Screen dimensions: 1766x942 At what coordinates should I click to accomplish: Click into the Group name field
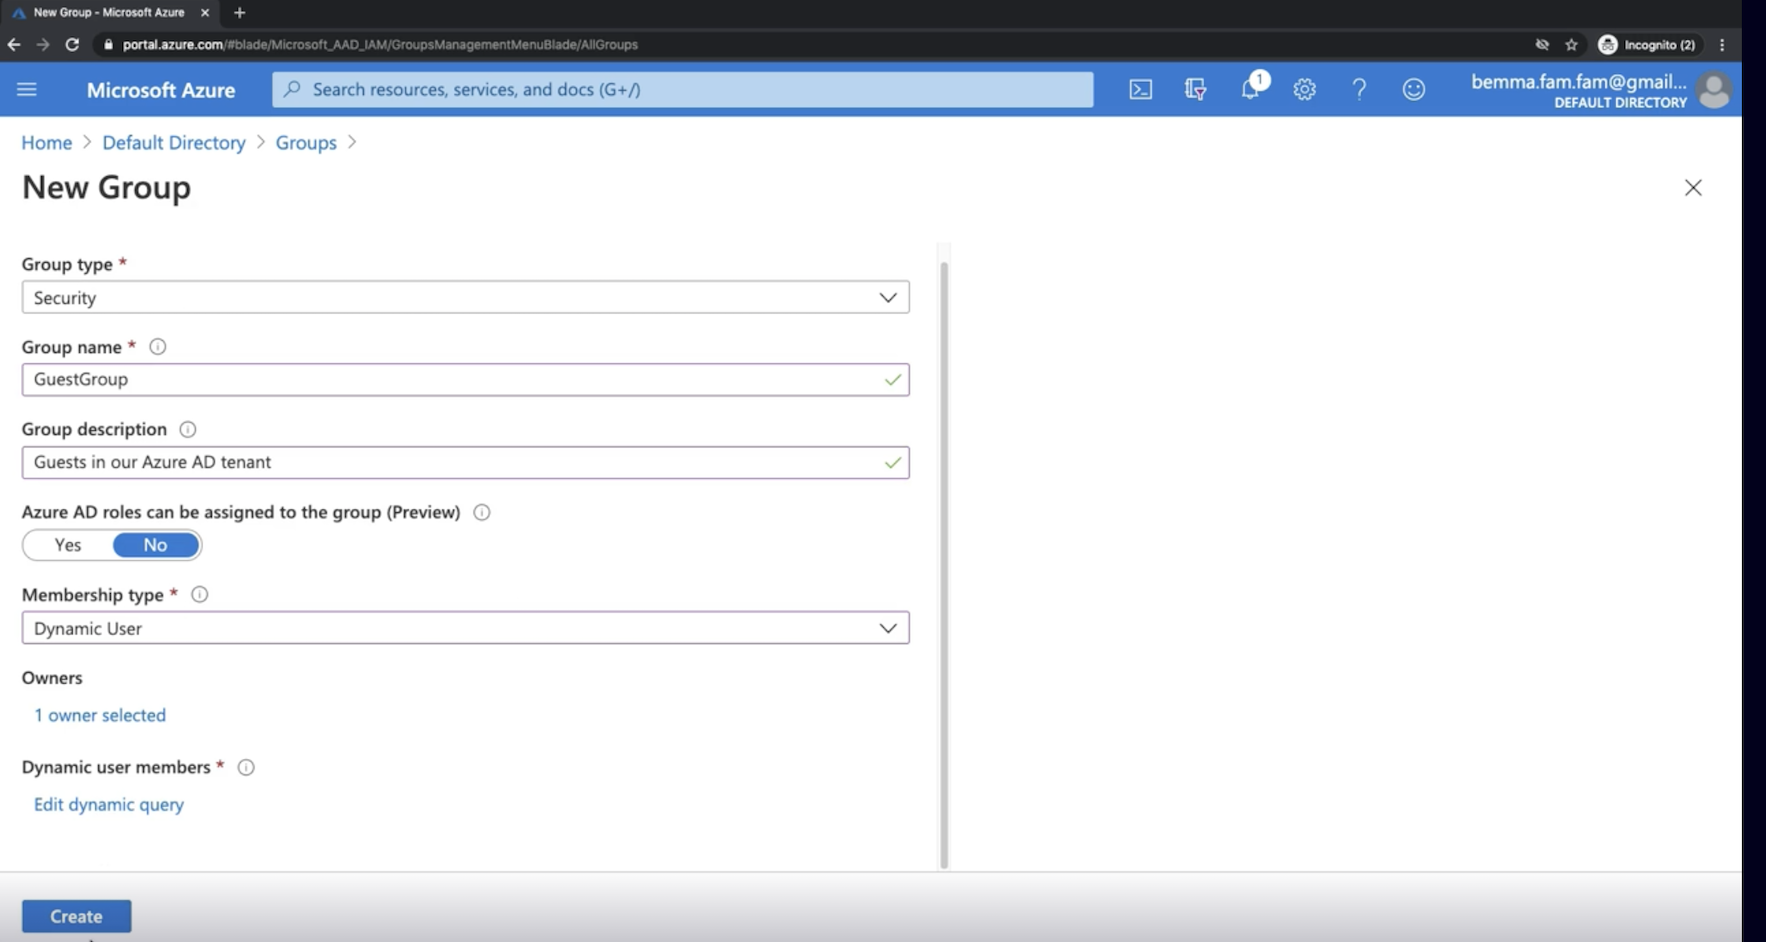[465, 379]
